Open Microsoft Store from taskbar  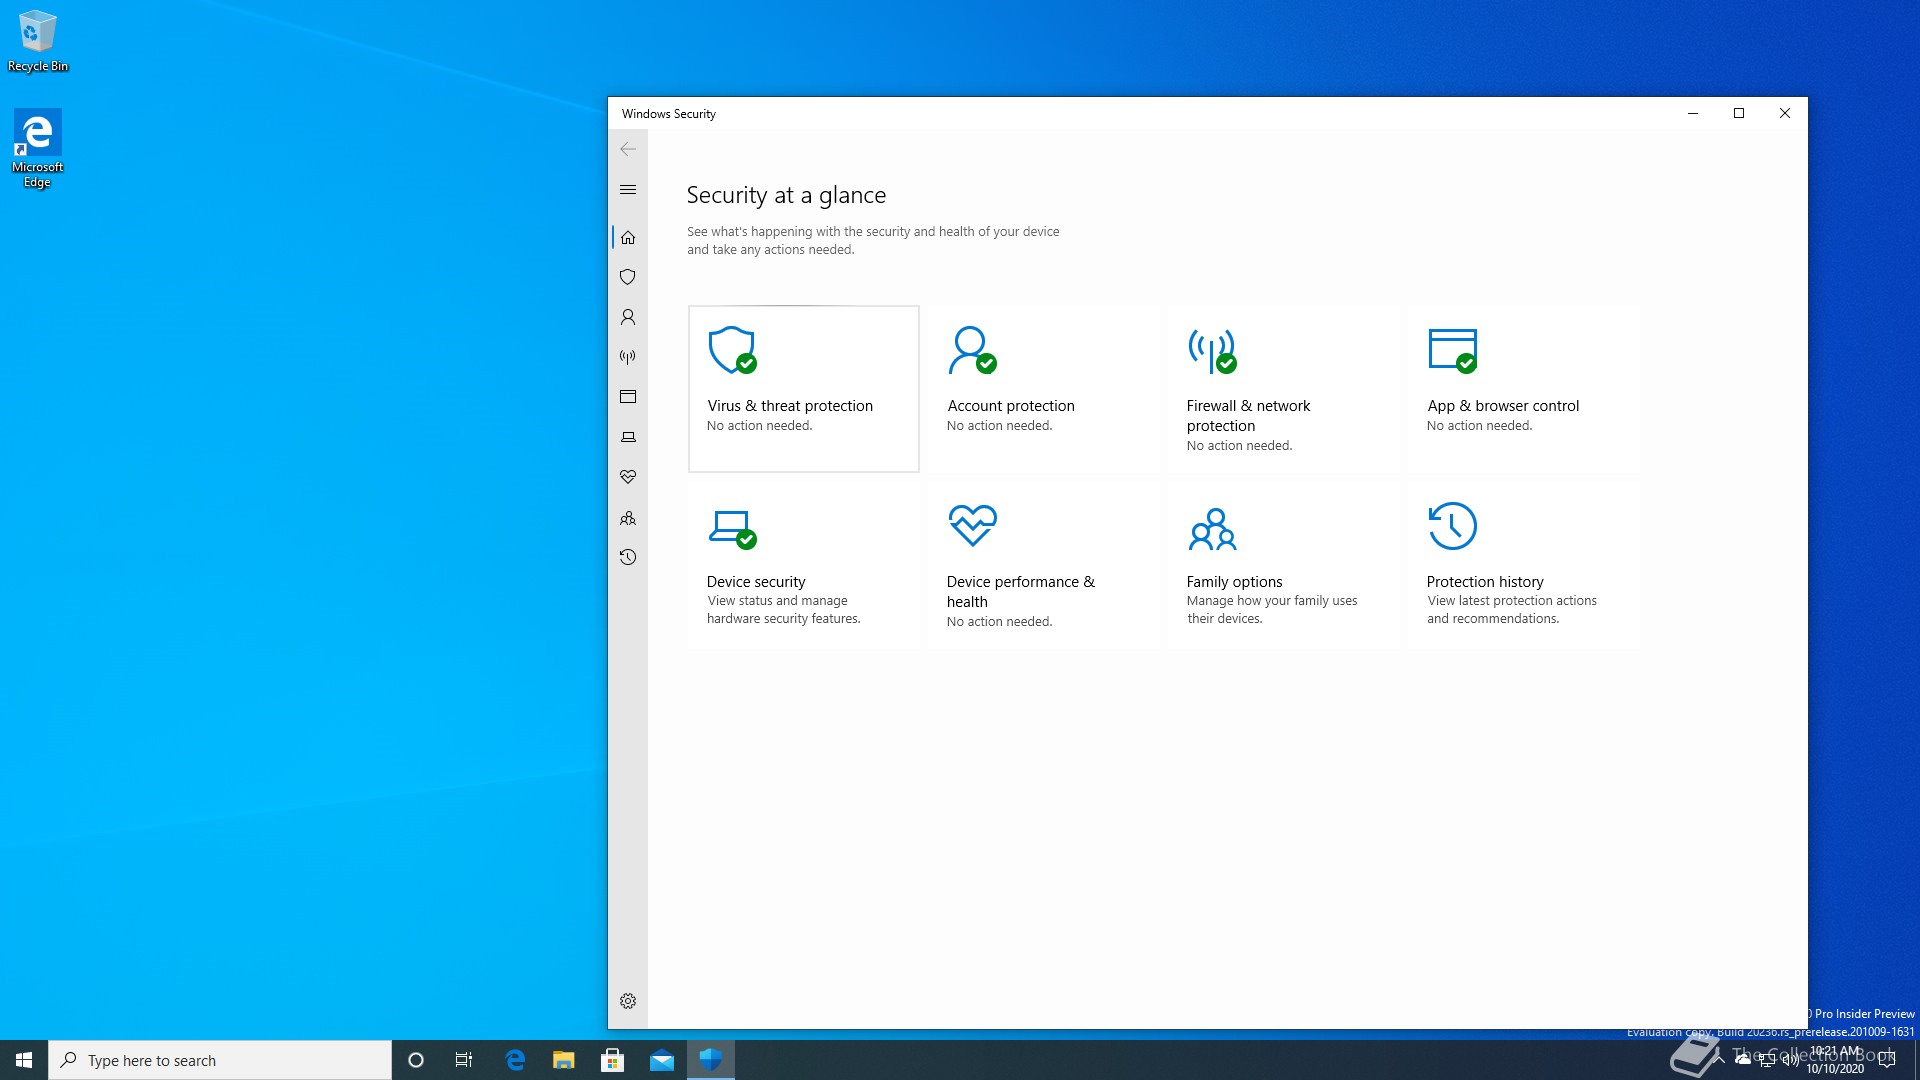pyautogui.click(x=613, y=1060)
